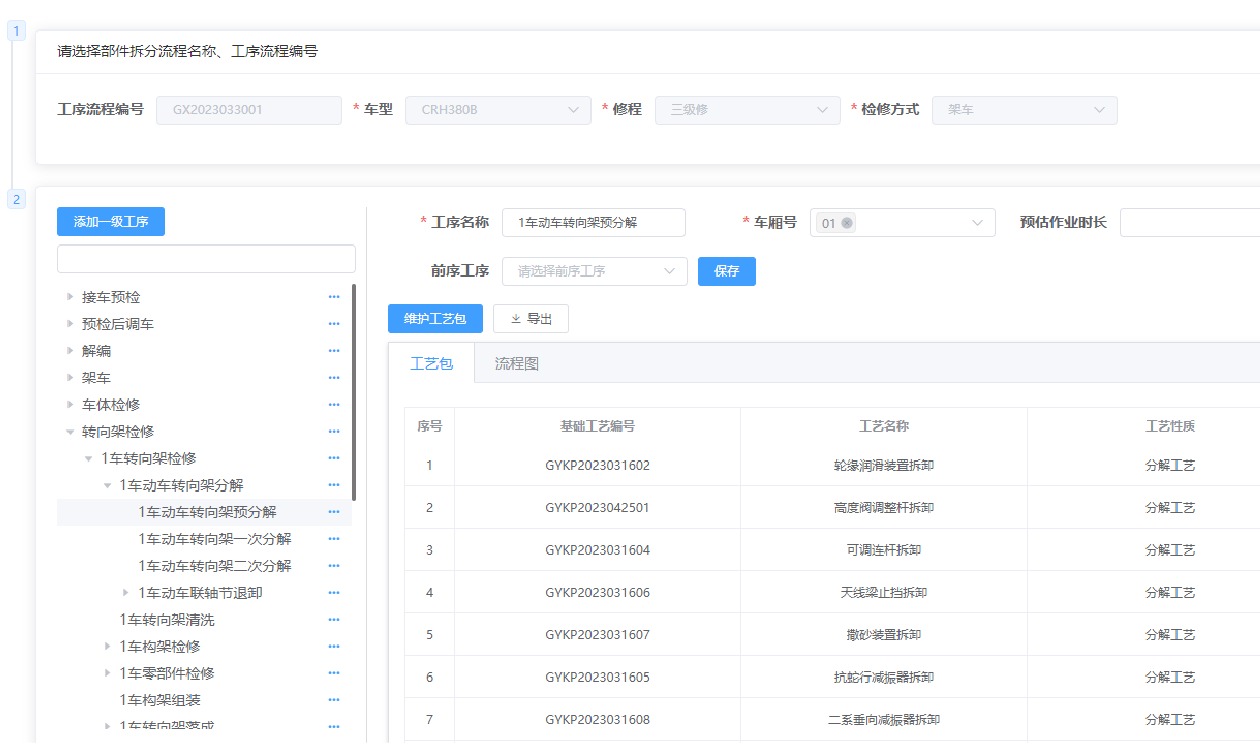
Task: Expand the 预检后调车 tree node
Action: (x=70, y=324)
